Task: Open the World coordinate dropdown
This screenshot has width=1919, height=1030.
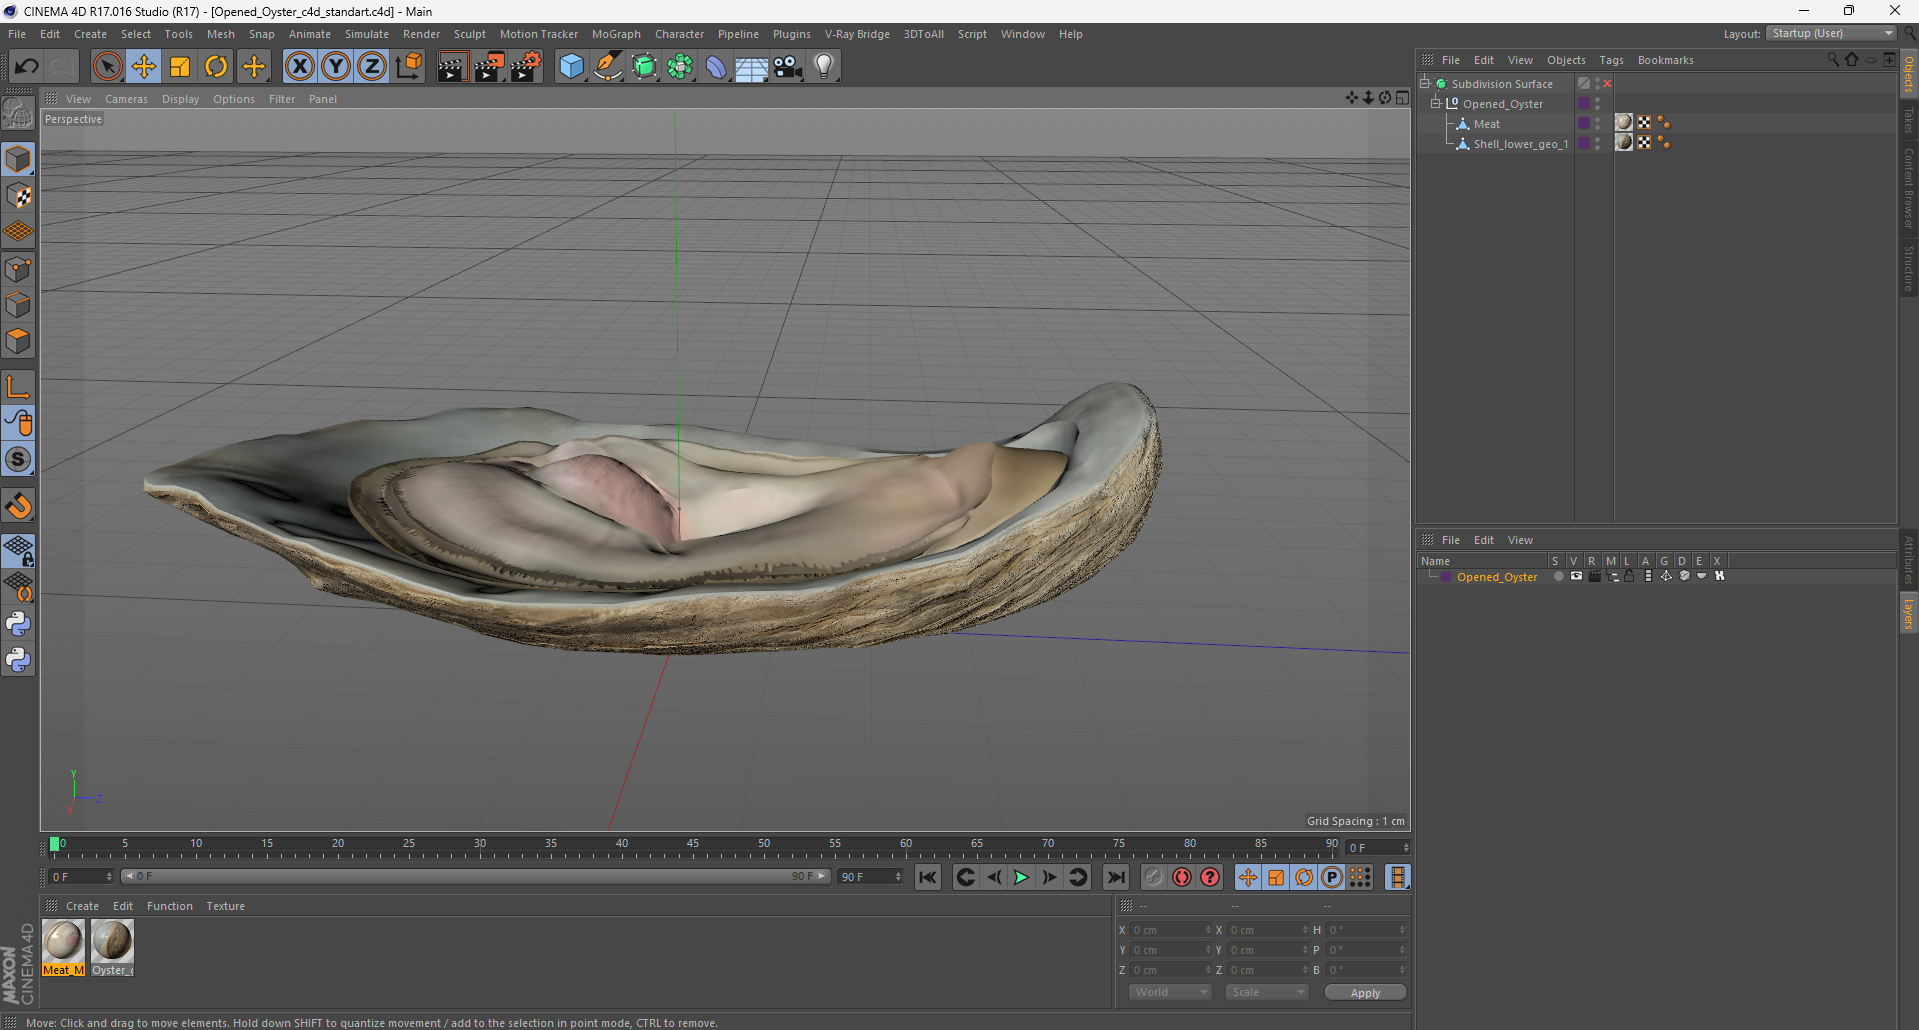Action: 1170,992
